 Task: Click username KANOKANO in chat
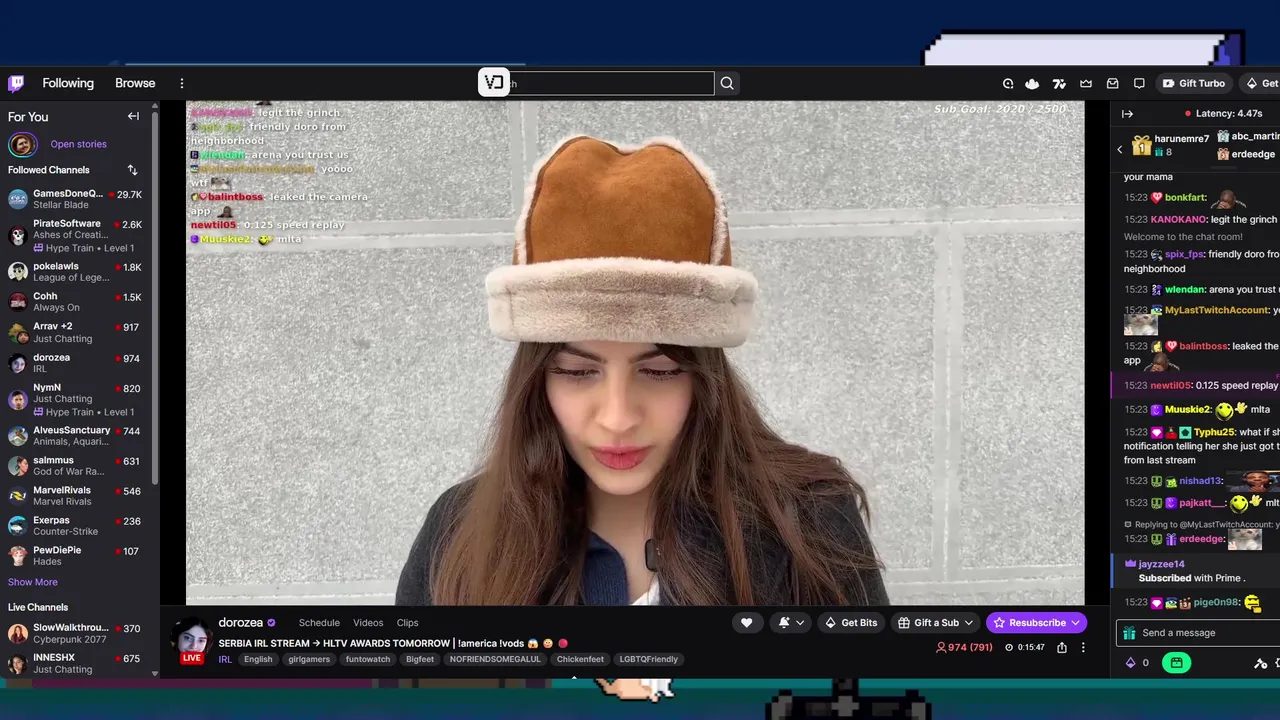tap(1177, 219)
